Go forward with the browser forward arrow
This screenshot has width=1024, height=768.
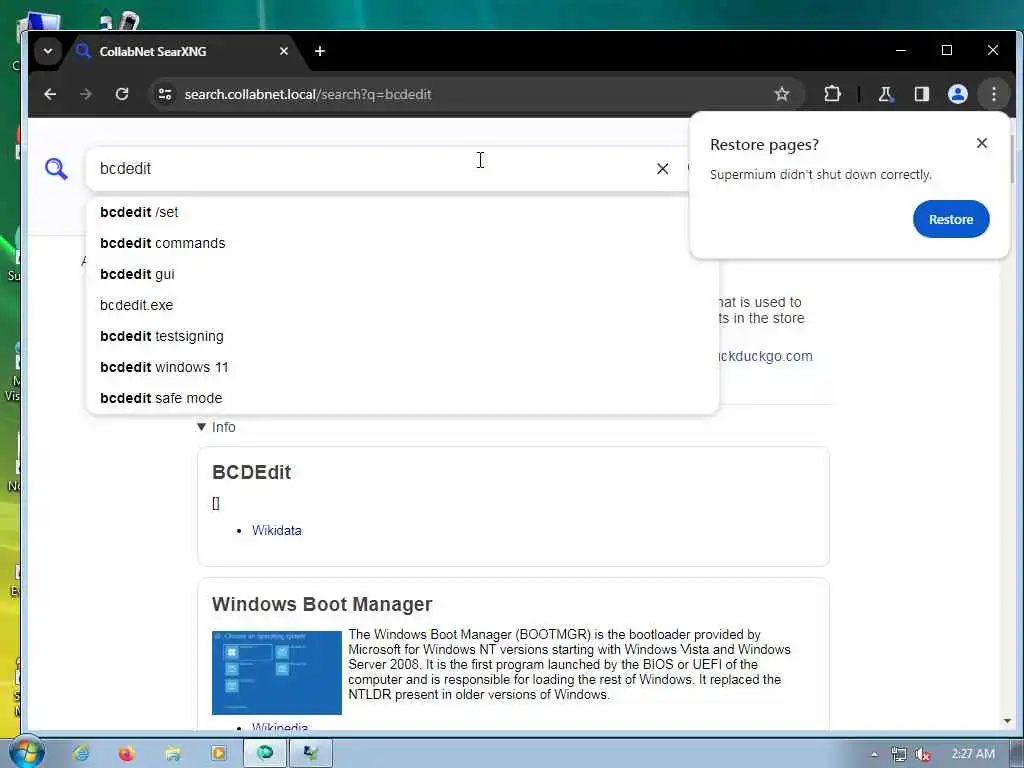[x=86, y=94]
